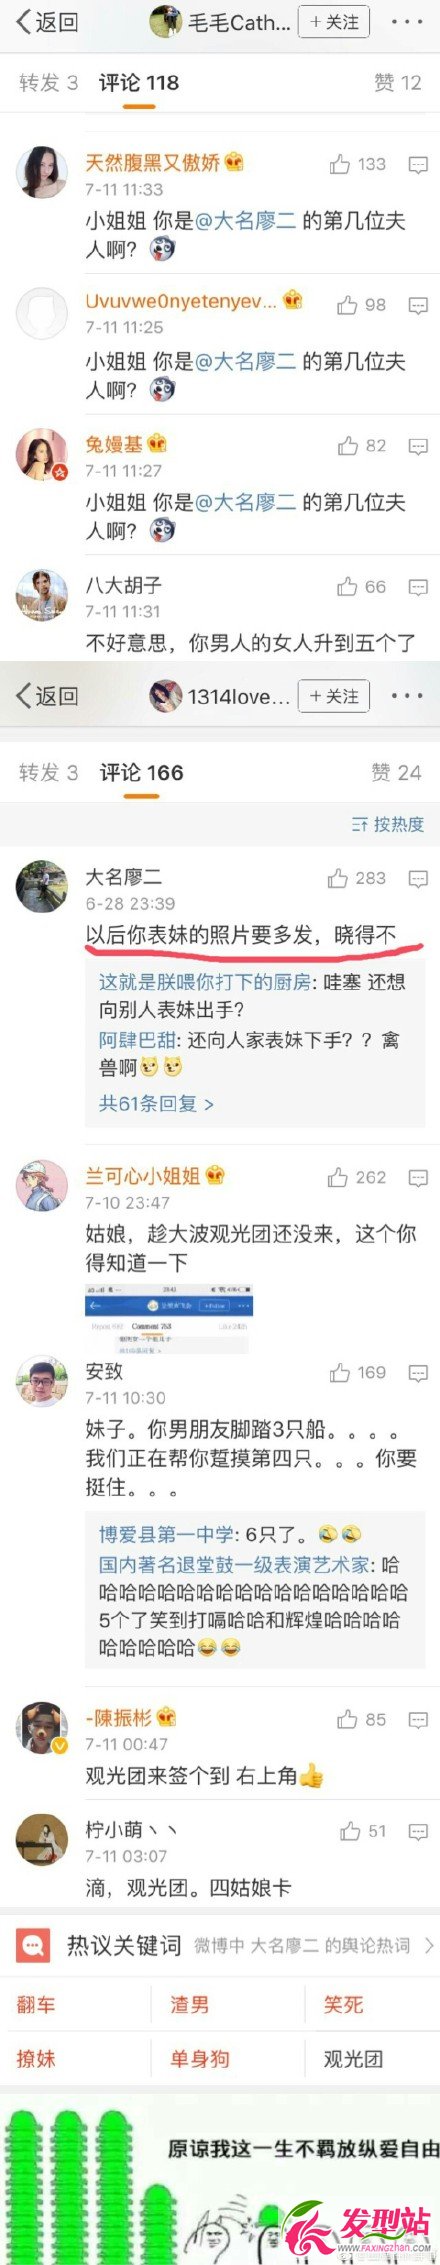Open reply icon on 兰可心小姐姐's comment
The width and height of the screenshot is (440, 2265).
418,1178
